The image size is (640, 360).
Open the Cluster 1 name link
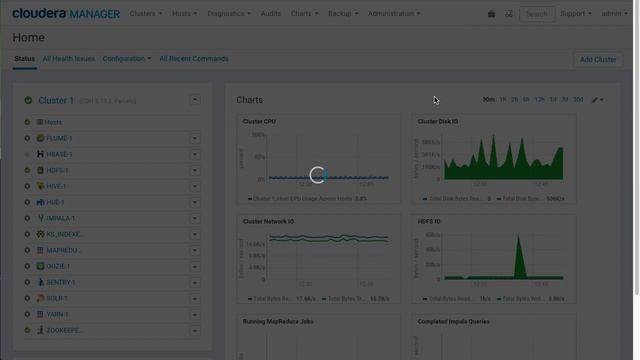click(x=56, y=100)
